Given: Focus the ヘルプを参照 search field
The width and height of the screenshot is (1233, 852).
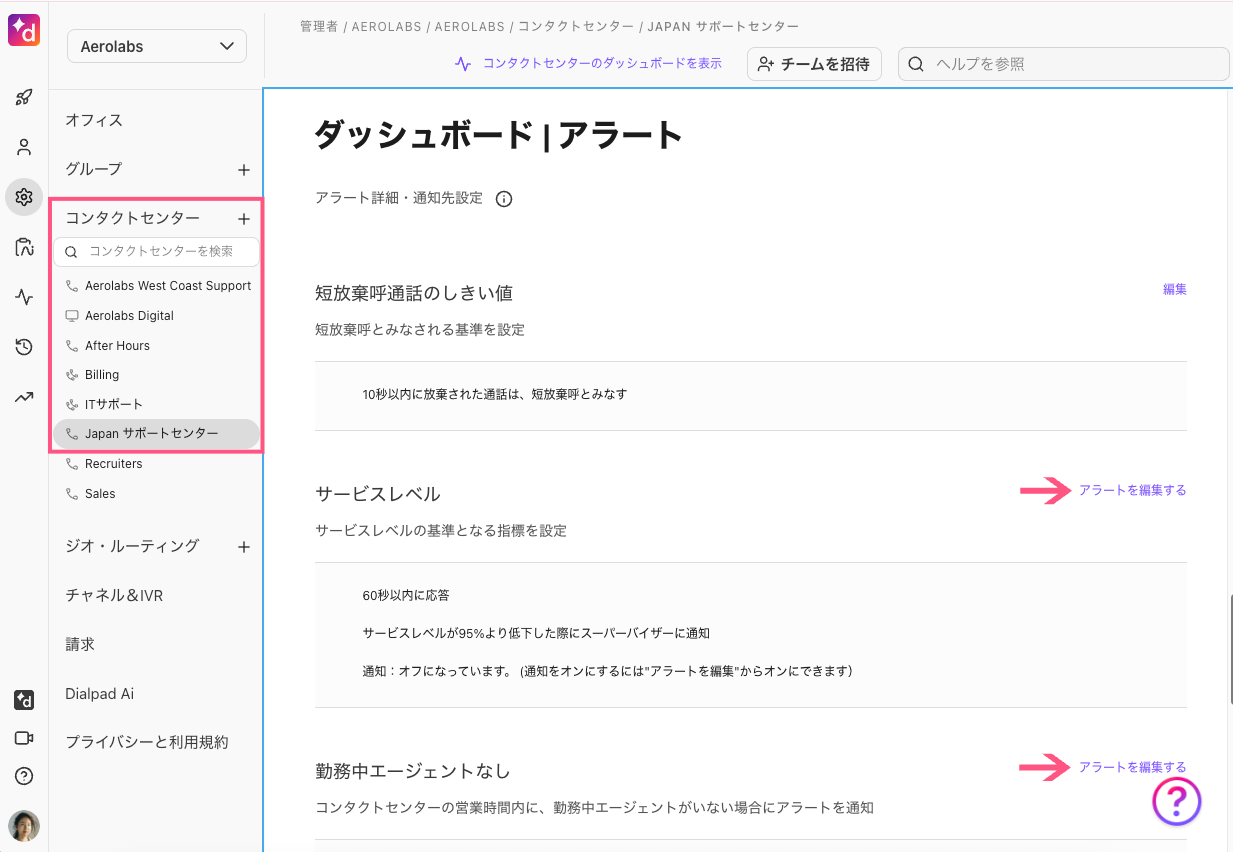Looking at the screenshot, I should [1063, 64].
